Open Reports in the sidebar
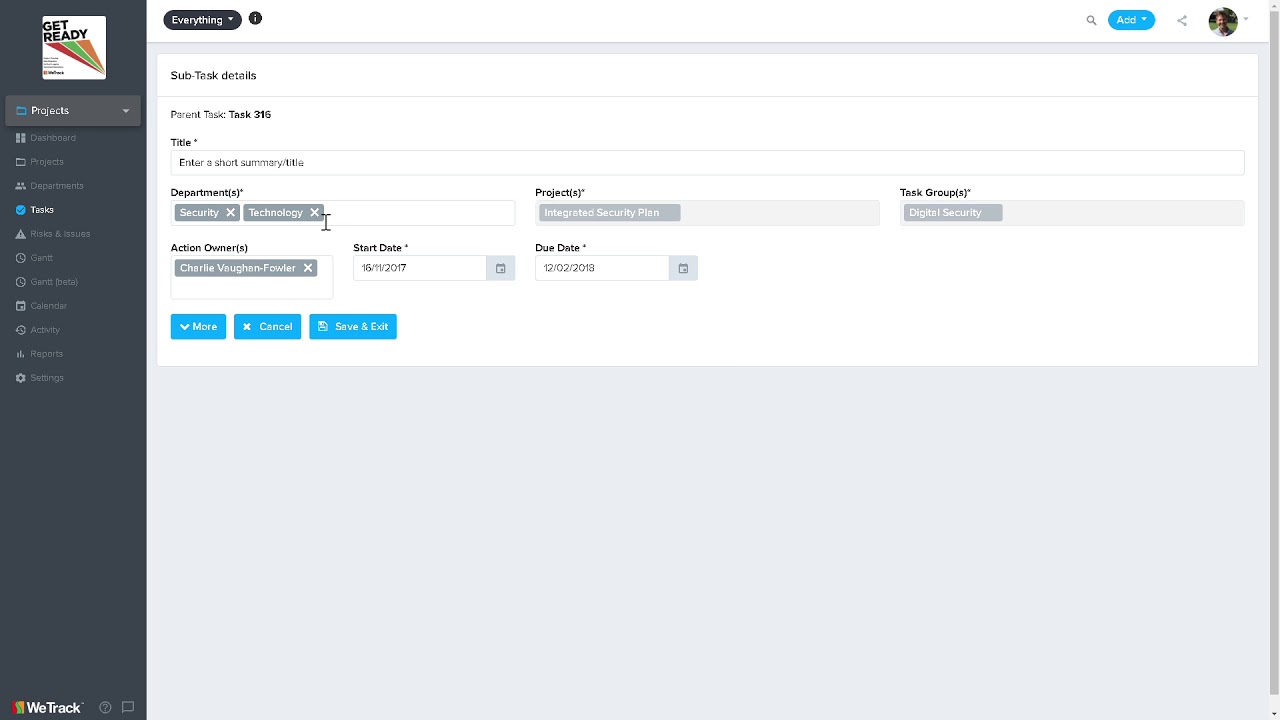 [39, 354]
